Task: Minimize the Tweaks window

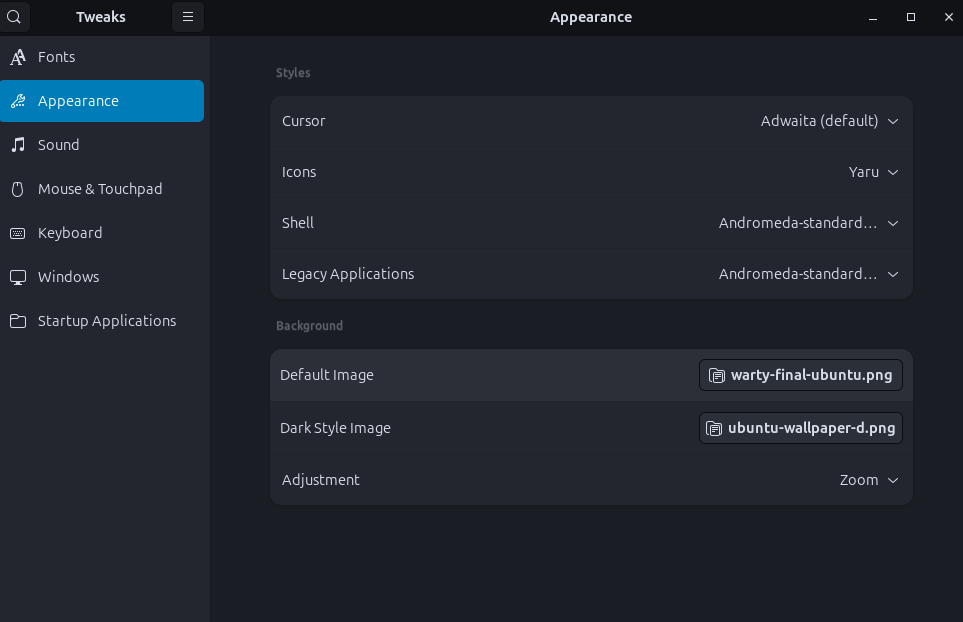Action: click(x=873, y=17)
